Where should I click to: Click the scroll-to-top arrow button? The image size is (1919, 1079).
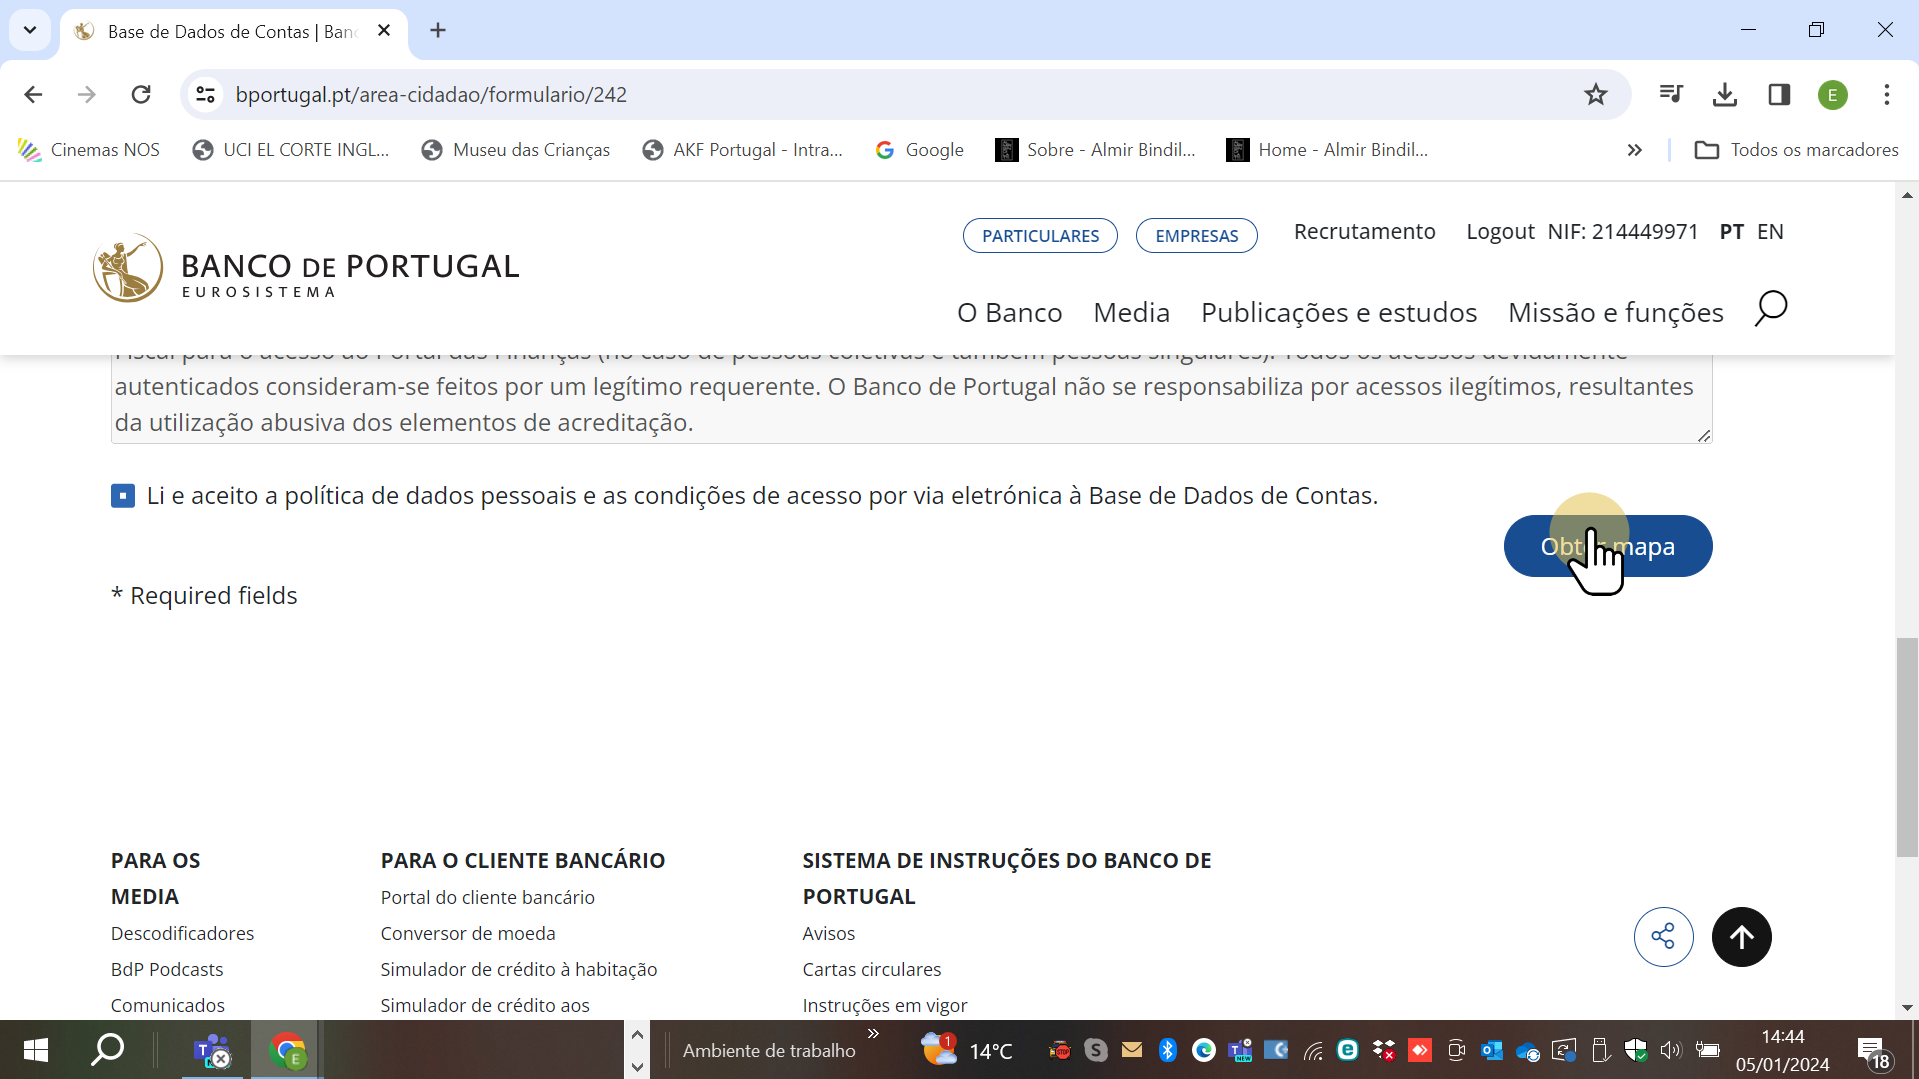[1742, 936]
